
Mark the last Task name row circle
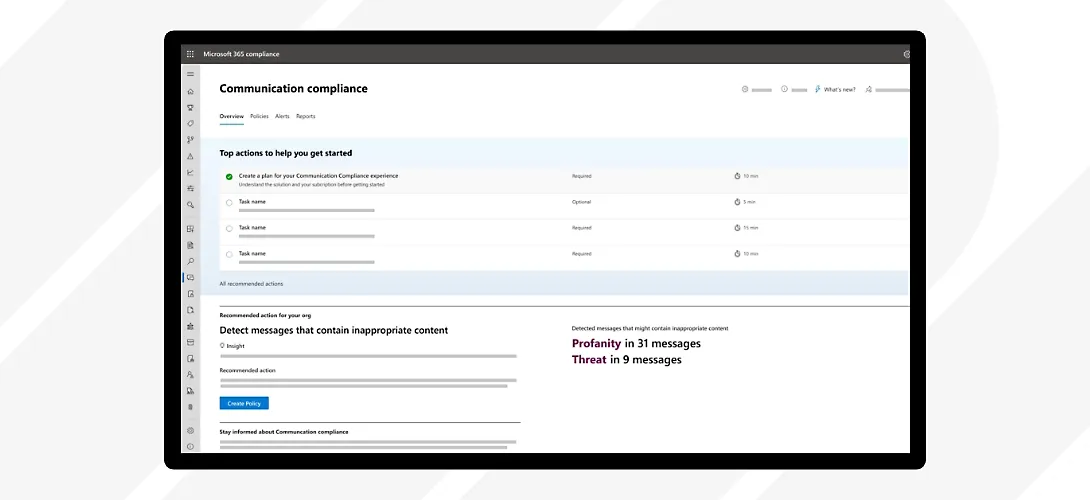pyautogui.click(x=229, y=255)
